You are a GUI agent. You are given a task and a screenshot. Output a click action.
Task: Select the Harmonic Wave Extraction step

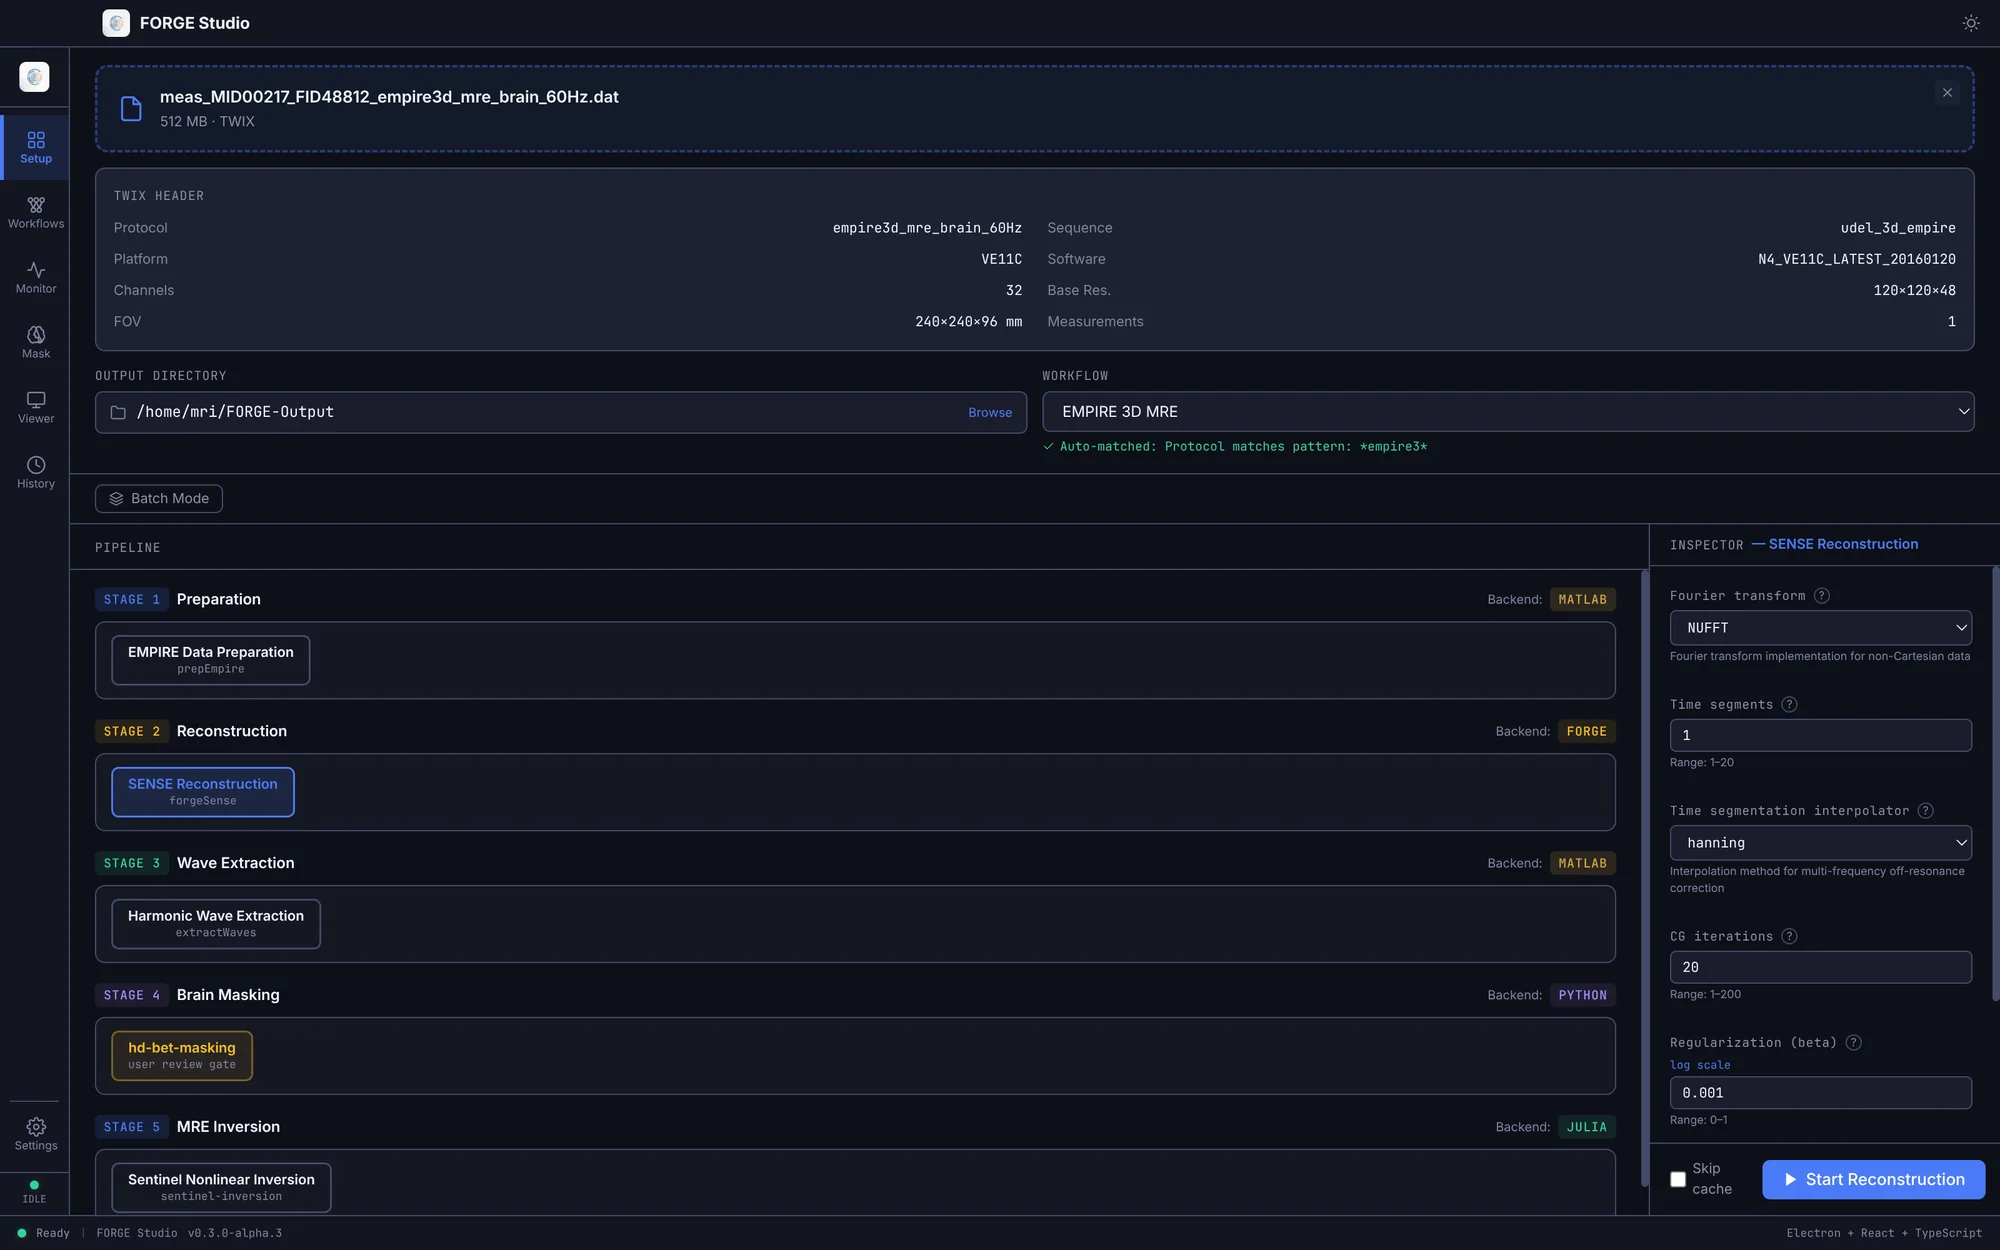click(216, 924)
